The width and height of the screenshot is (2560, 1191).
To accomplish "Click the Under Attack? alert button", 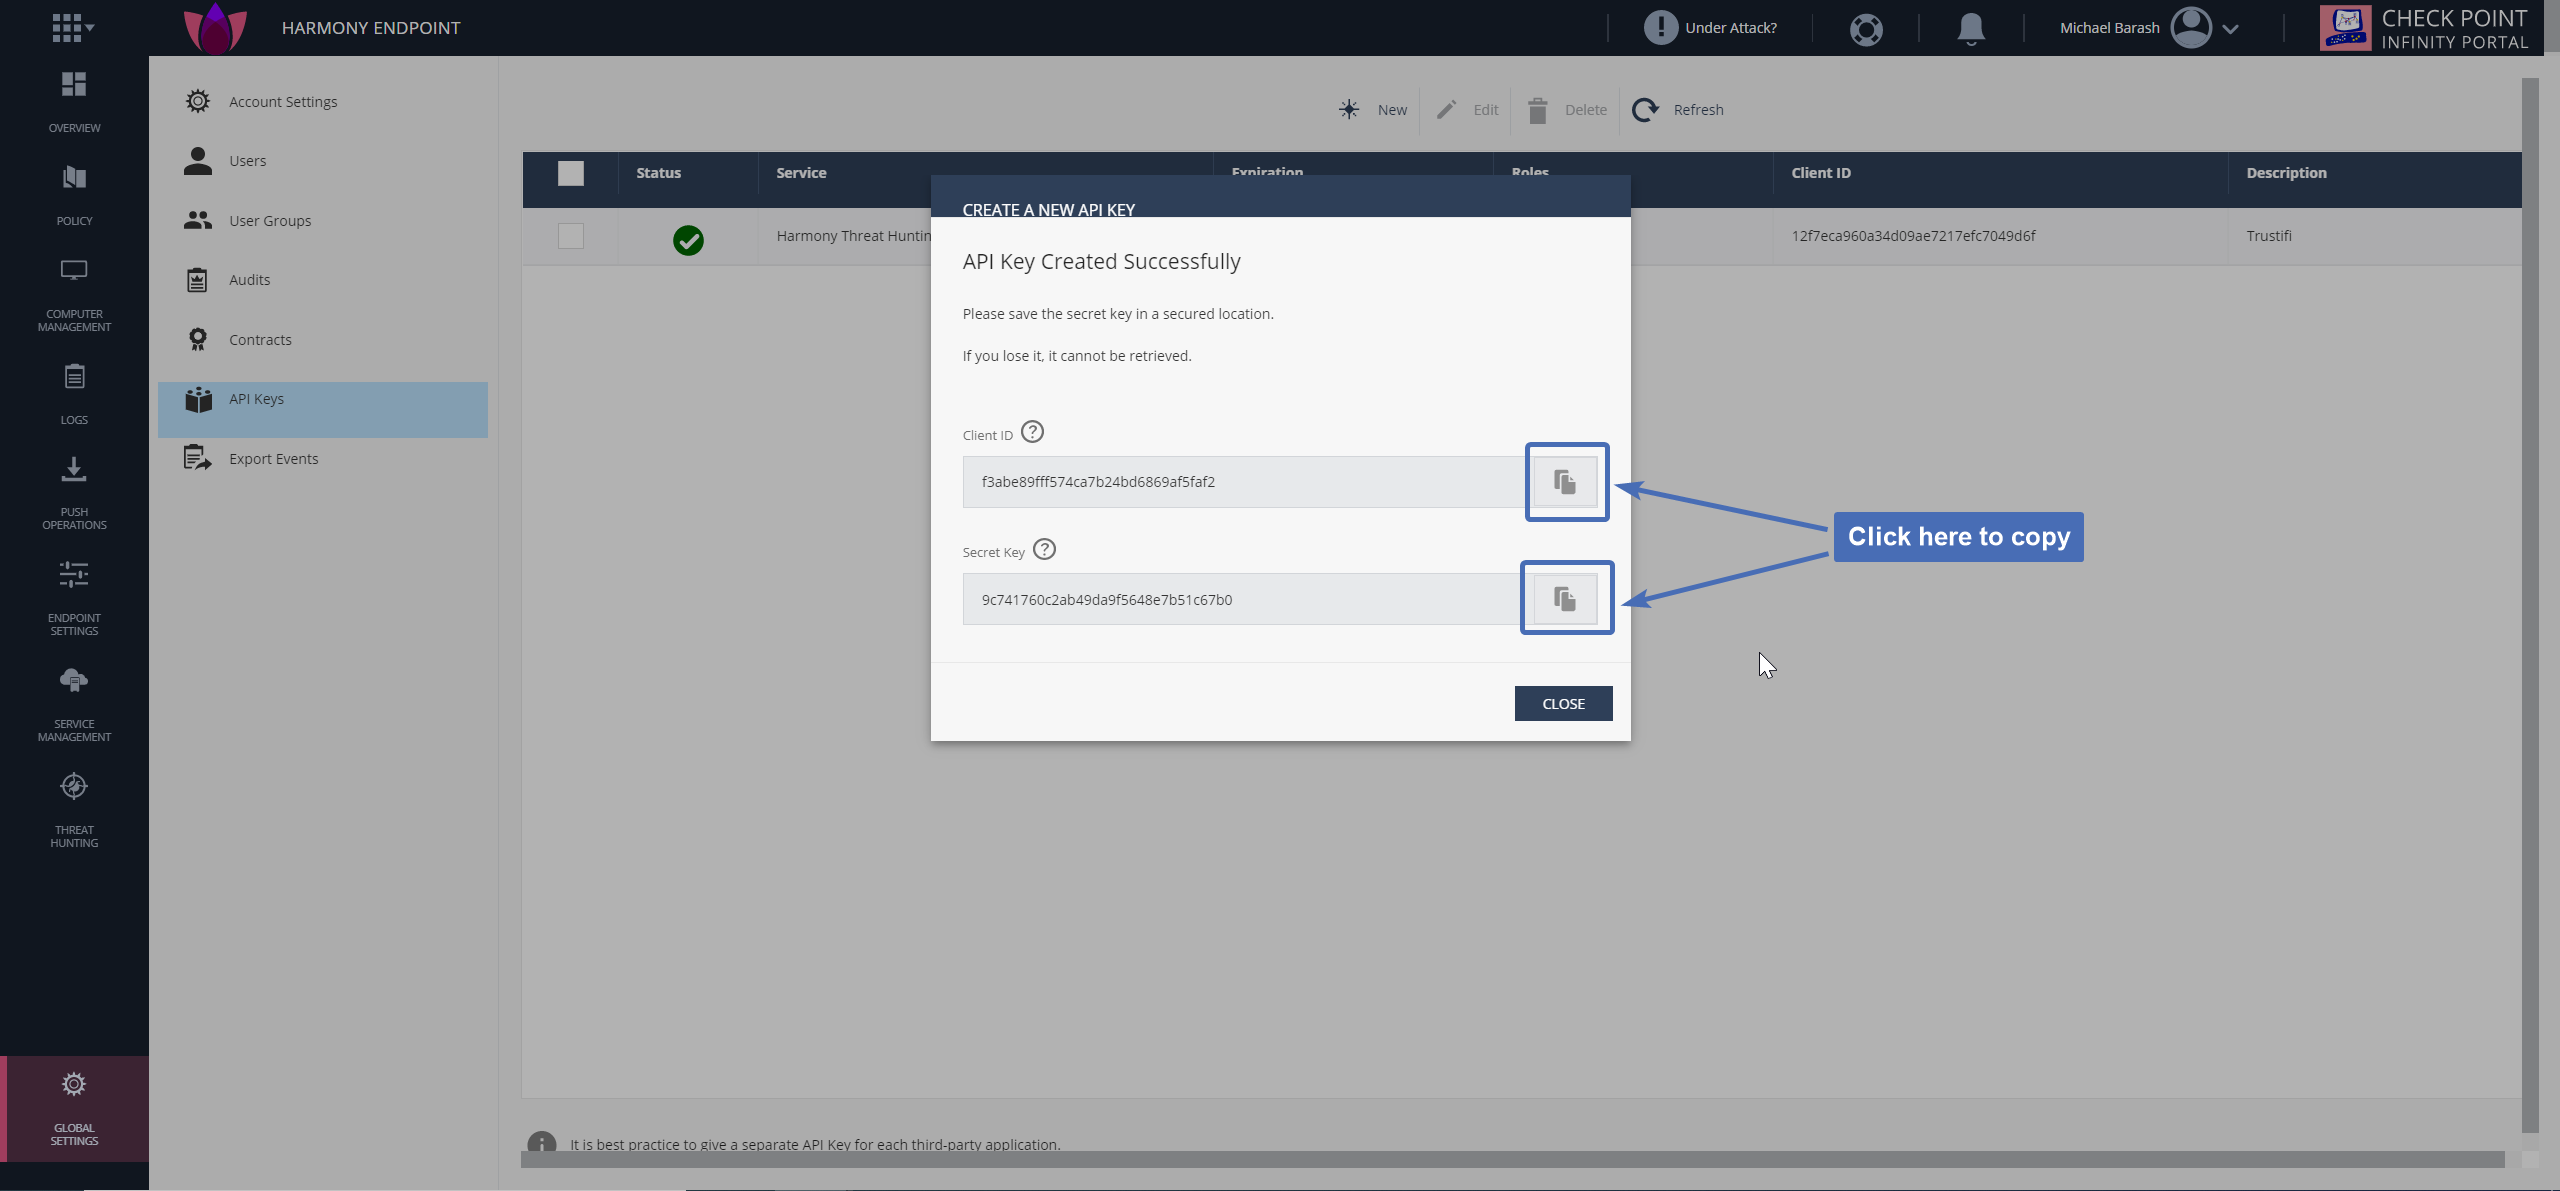I will [x=1710, y=28].
